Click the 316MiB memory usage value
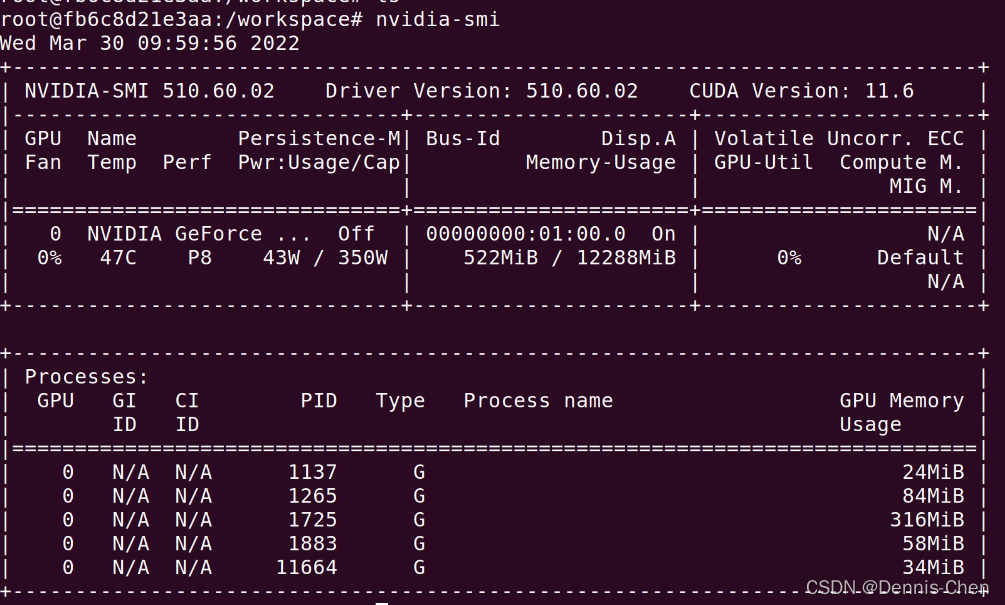Screen dimensions: 1005x605 (927, 520)
